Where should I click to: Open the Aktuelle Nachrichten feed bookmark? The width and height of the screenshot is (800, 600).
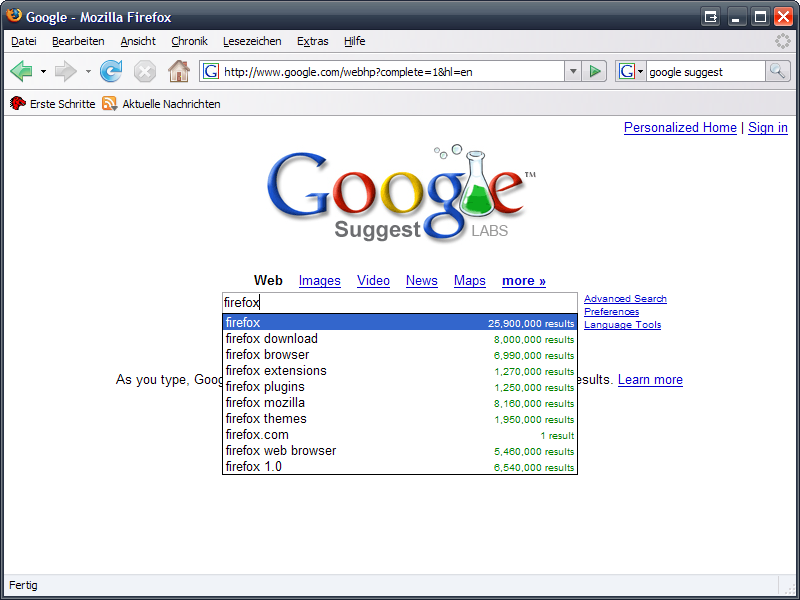coord(161,104)
